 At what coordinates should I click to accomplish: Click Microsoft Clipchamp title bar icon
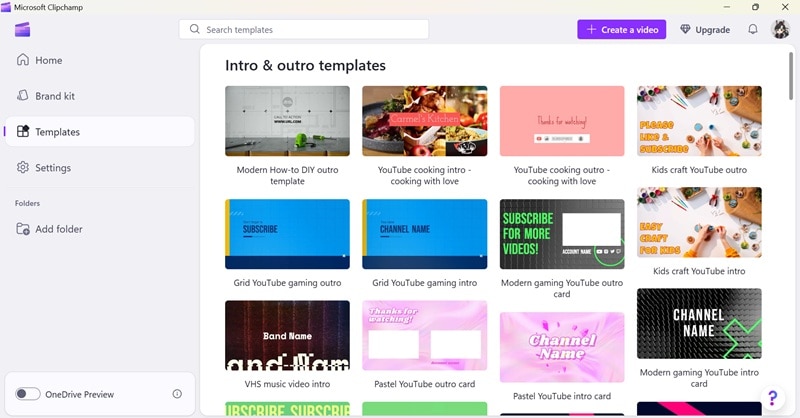(6, 7)
